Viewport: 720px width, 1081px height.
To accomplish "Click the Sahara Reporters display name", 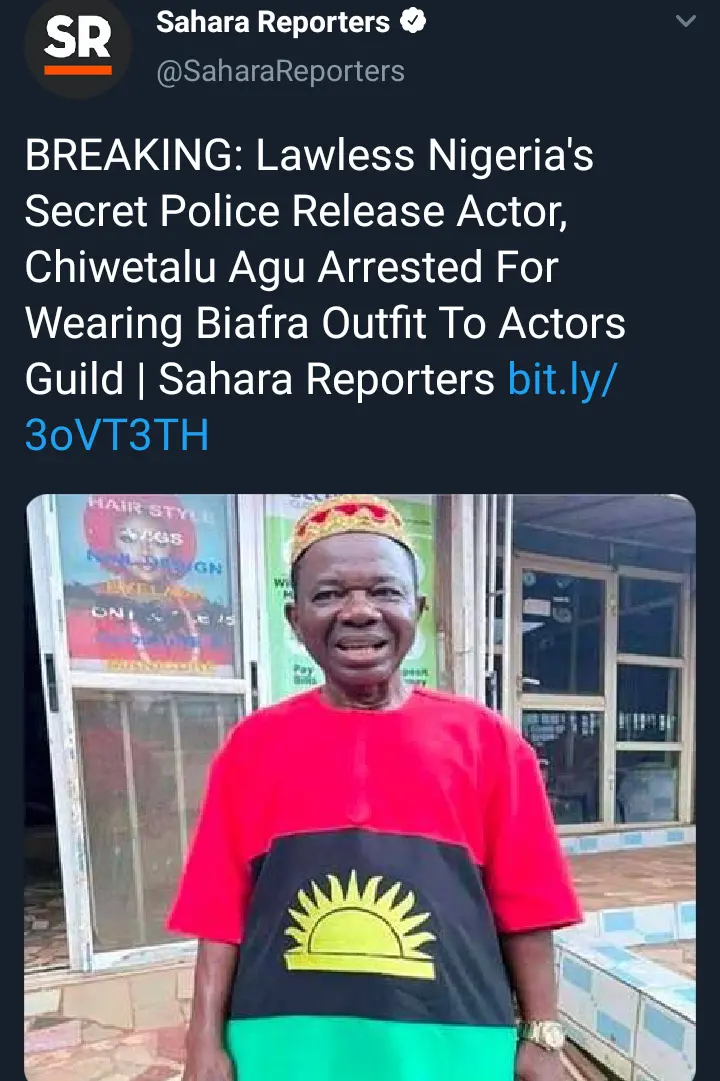I will tap(273, 24).
